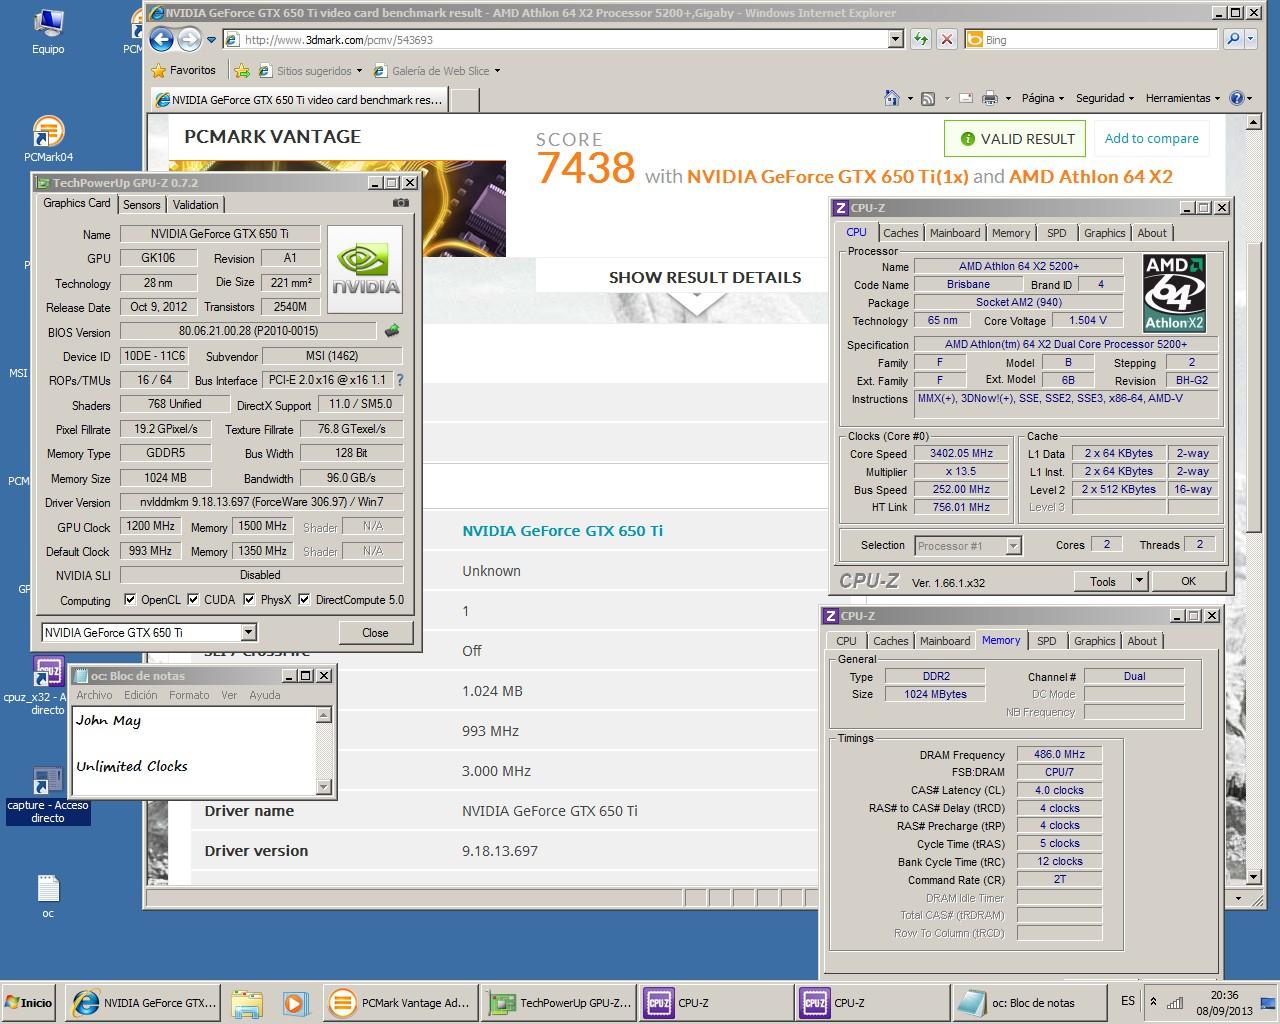Click OK button in CPU-Z
The height and width of the screenshot is (1024, 1280).
coord(1188,581)
